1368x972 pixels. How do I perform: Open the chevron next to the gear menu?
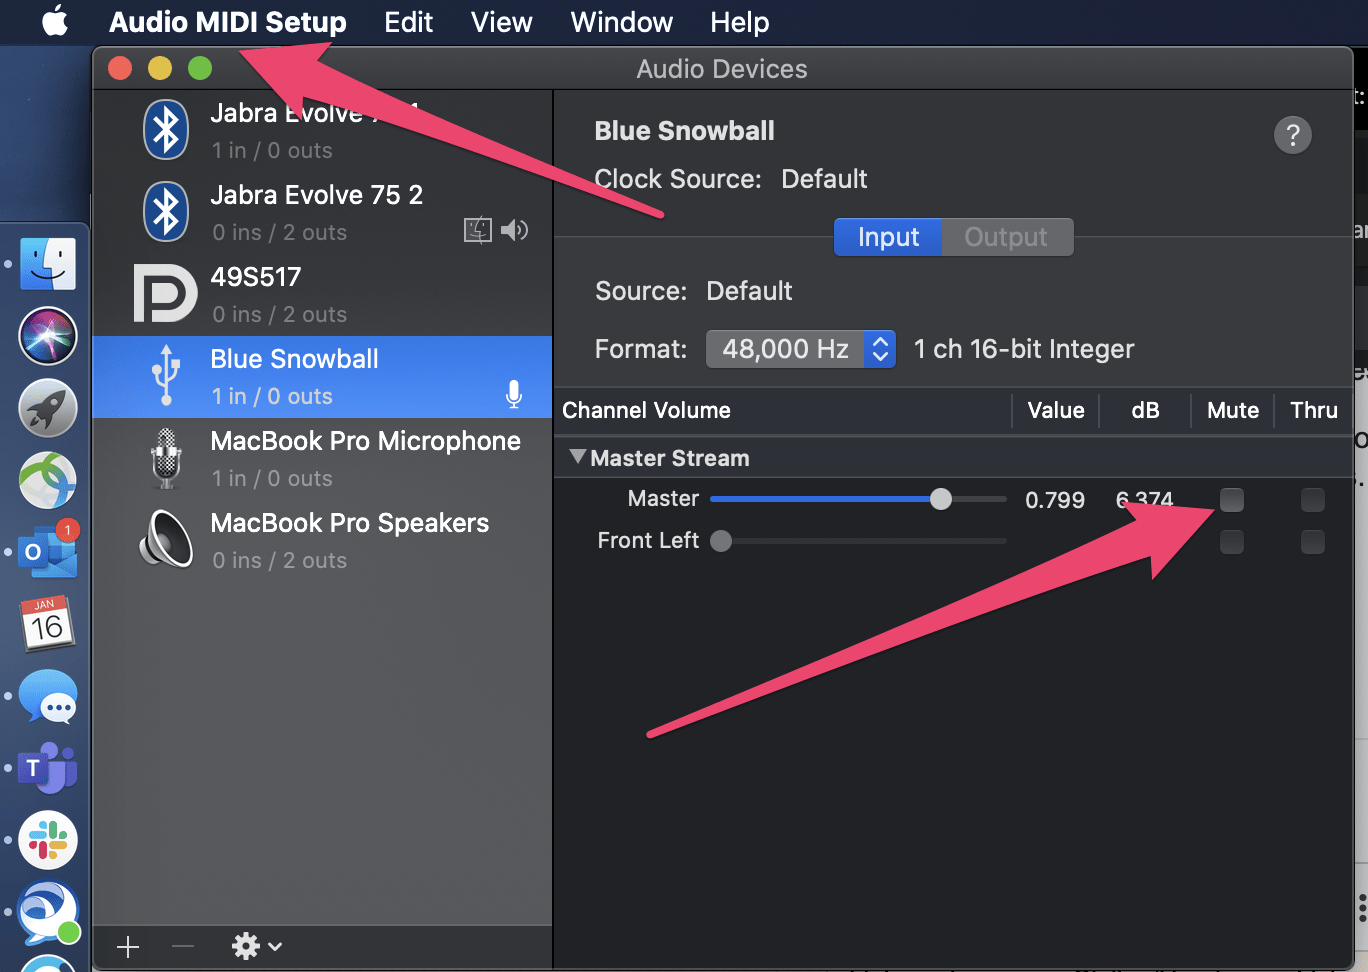pyautogui.click(x=273, y=946)
